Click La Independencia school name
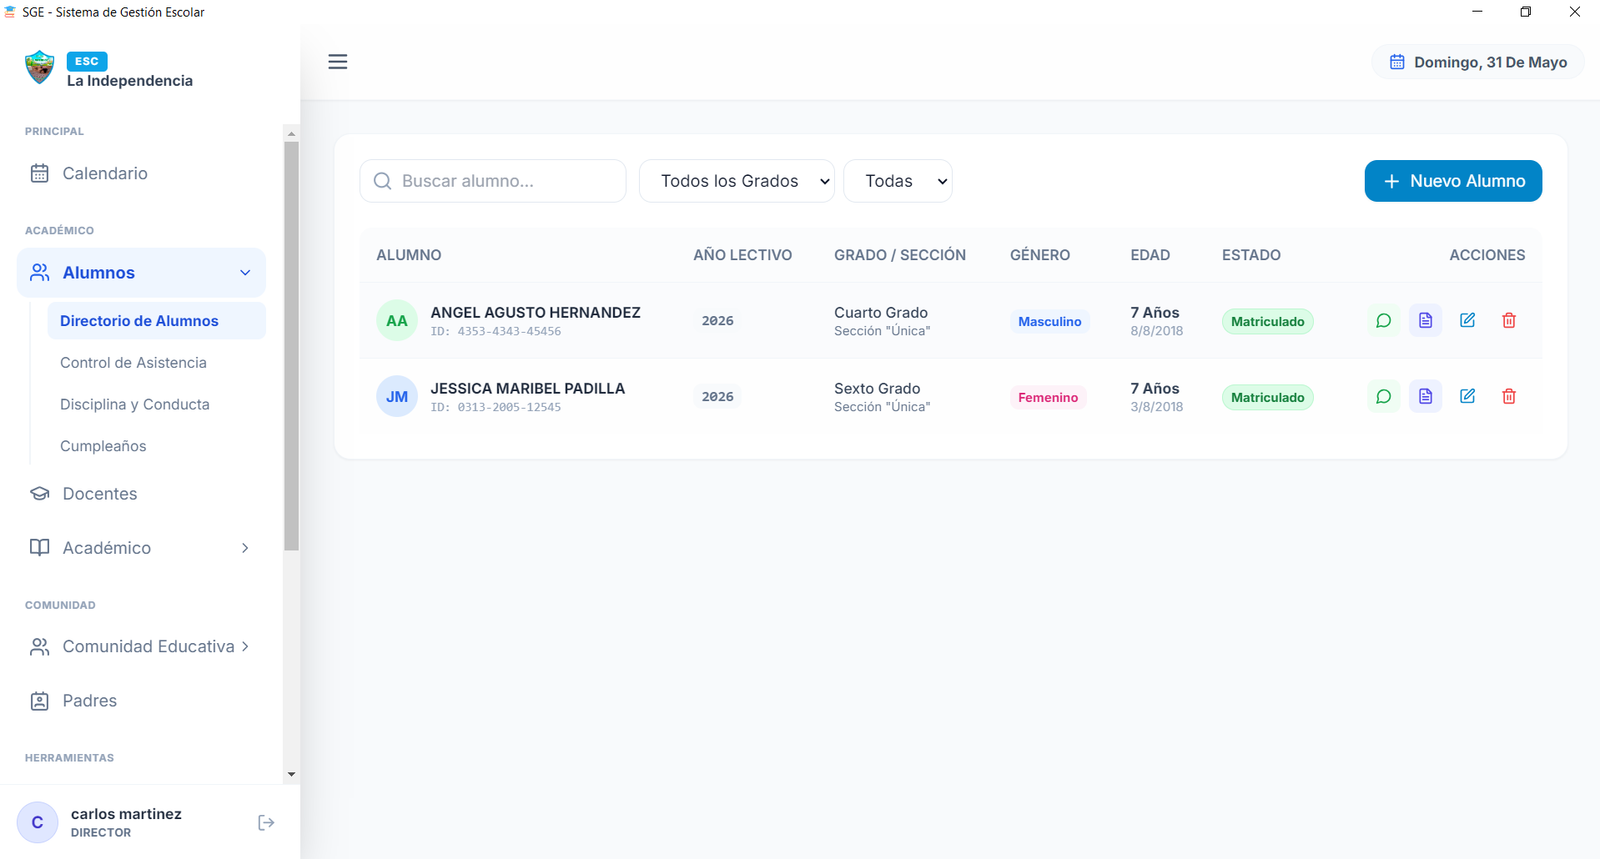The height and width of the screenshot is (859, 1600). pos(130,81)
